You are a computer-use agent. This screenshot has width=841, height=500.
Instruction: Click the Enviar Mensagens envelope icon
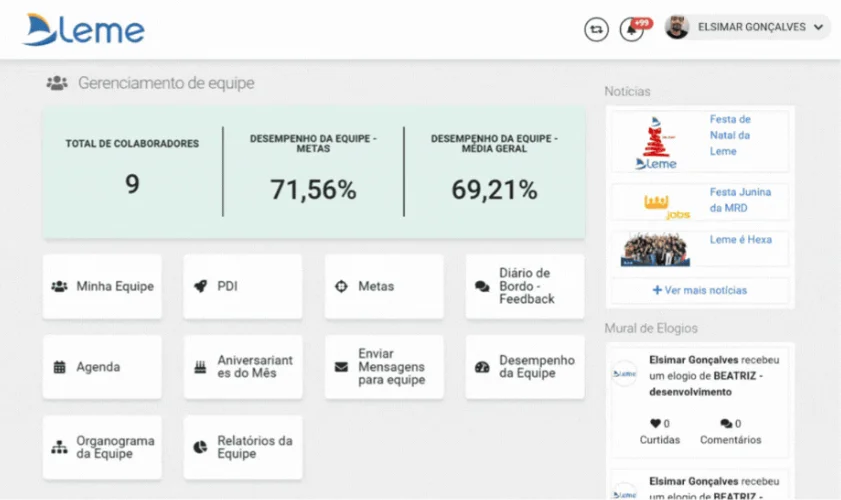click(341, 367)
